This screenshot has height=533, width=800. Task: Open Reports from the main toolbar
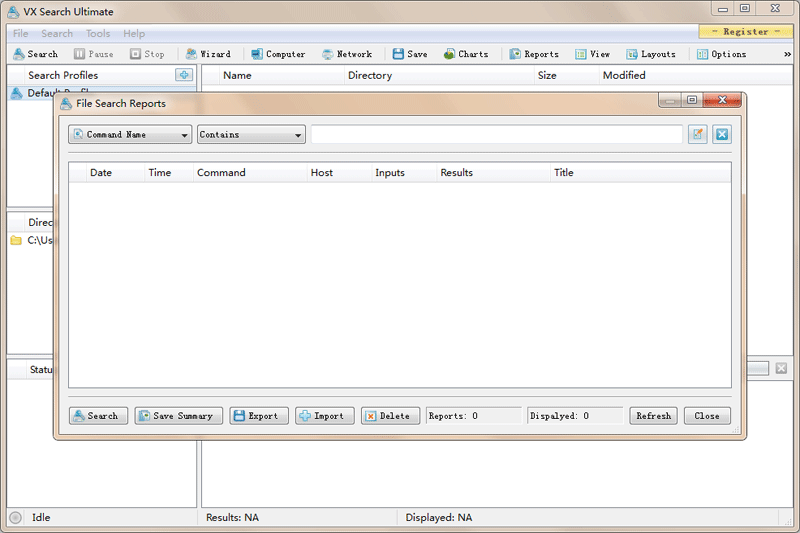(x=534, y=54)
